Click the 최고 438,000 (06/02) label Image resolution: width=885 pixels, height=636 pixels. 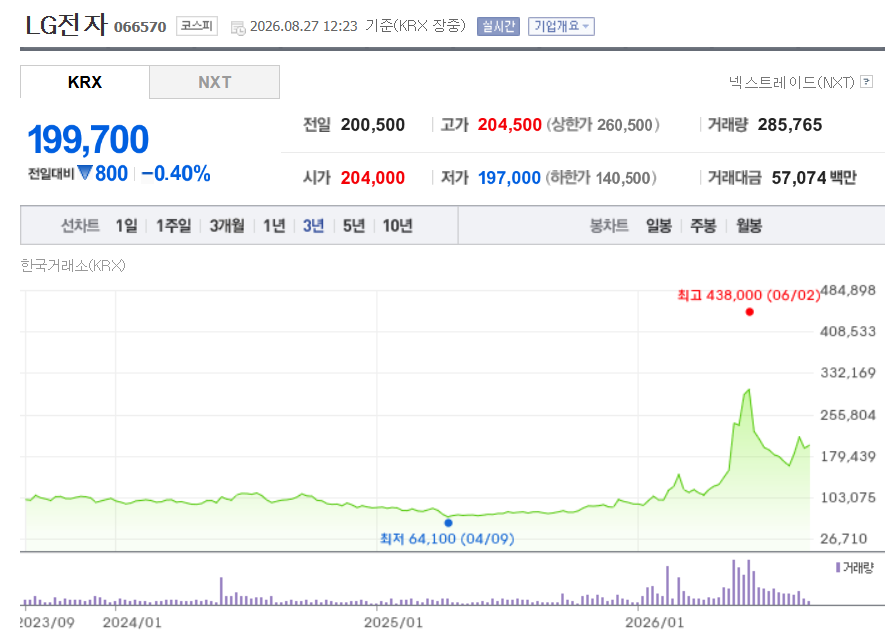click(x=748, y=295)
